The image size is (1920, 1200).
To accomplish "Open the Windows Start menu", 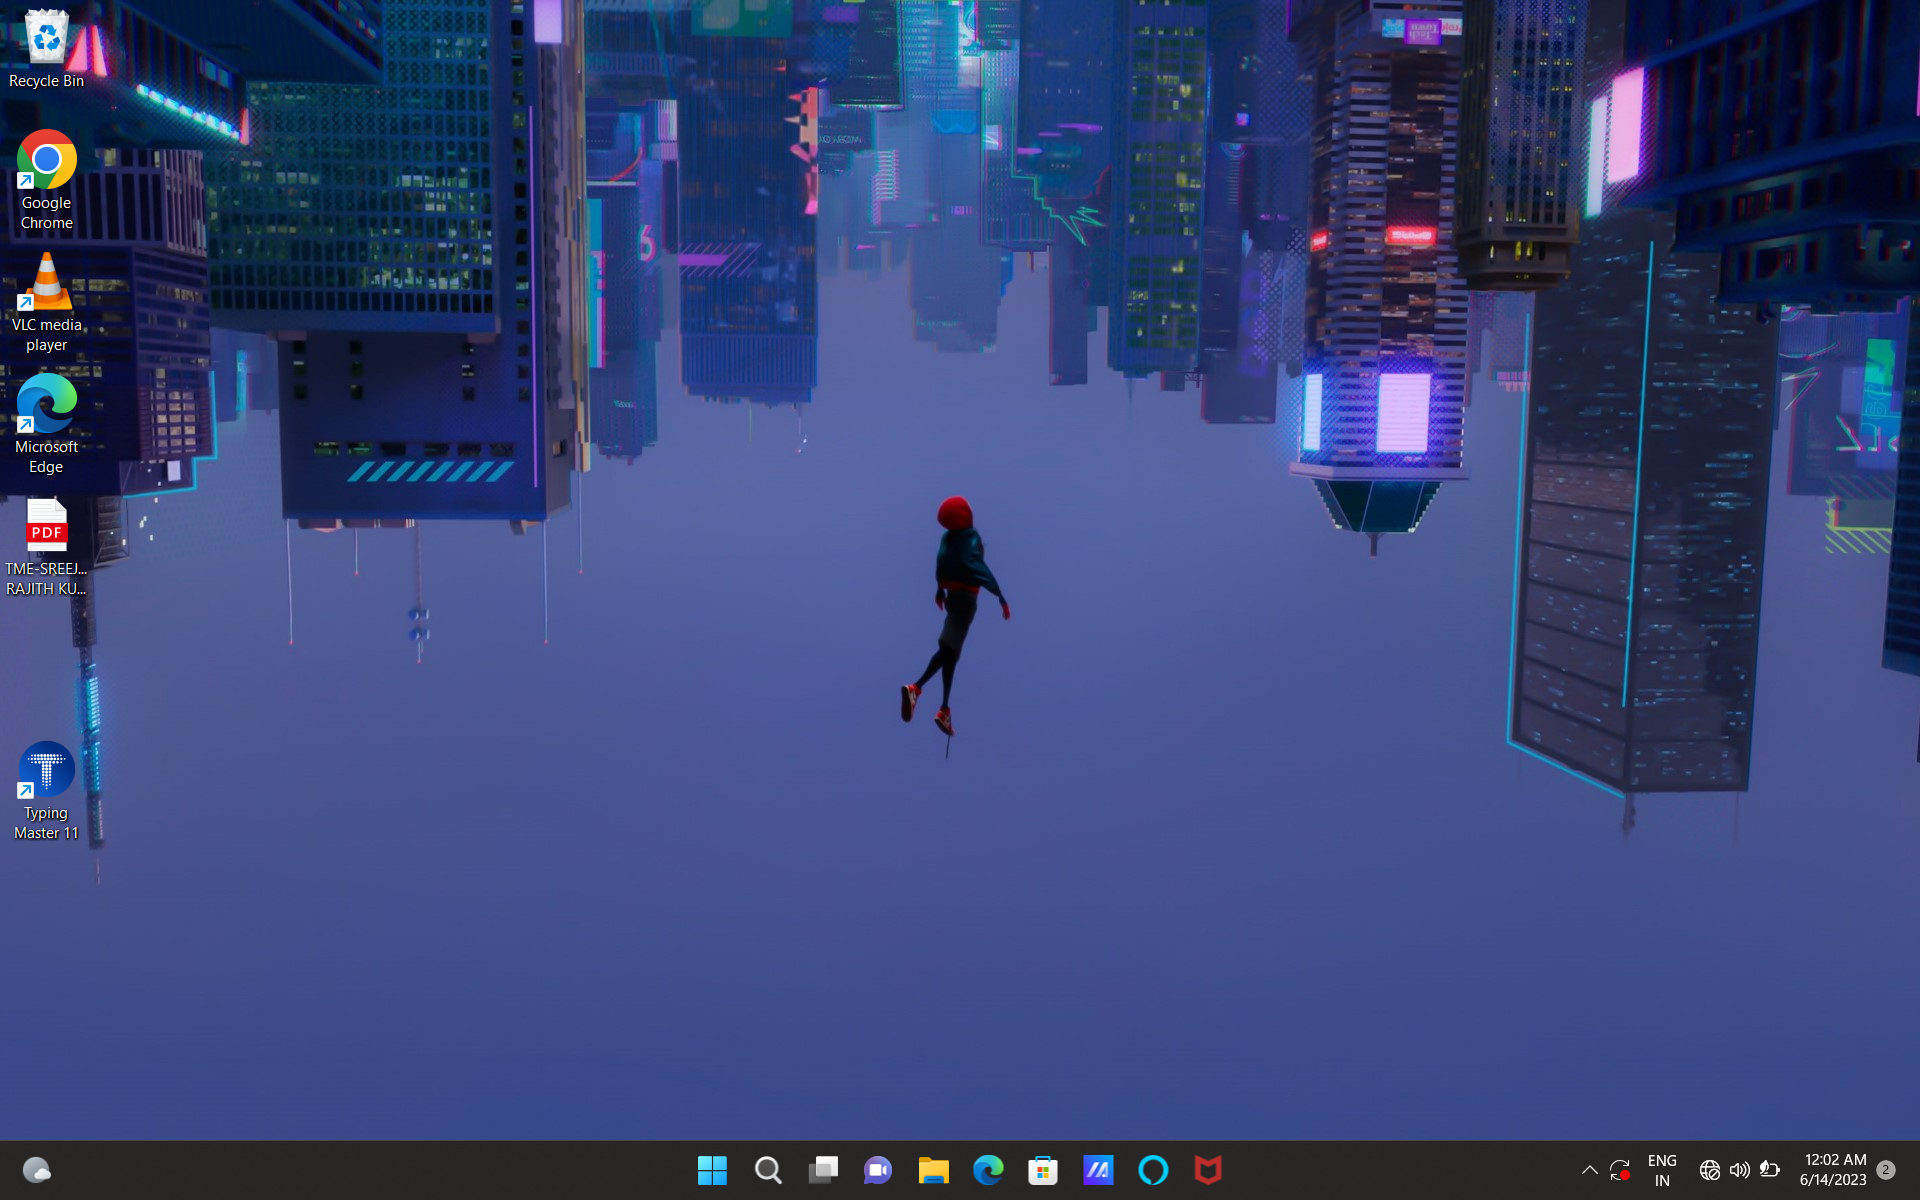I will [x=712, y=1170].
